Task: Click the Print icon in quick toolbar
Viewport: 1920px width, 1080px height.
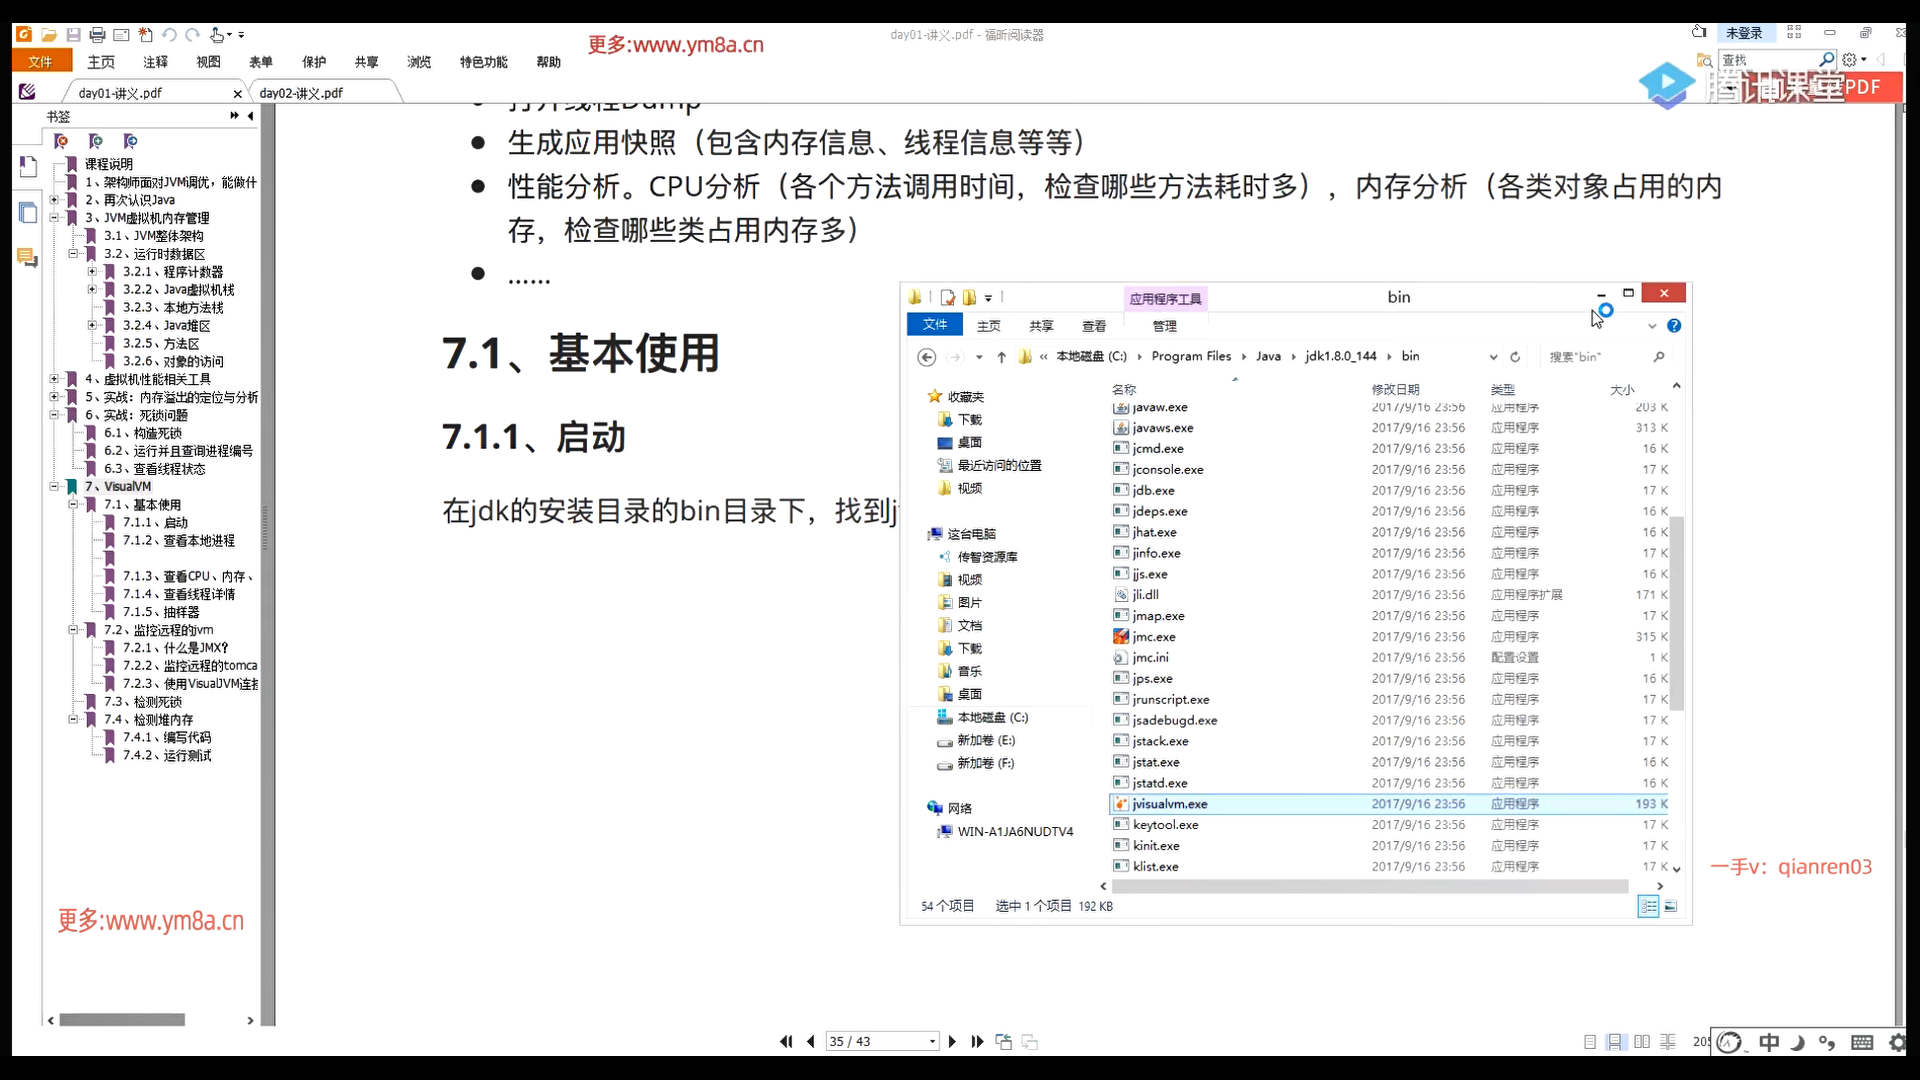Action: (97, 35)
